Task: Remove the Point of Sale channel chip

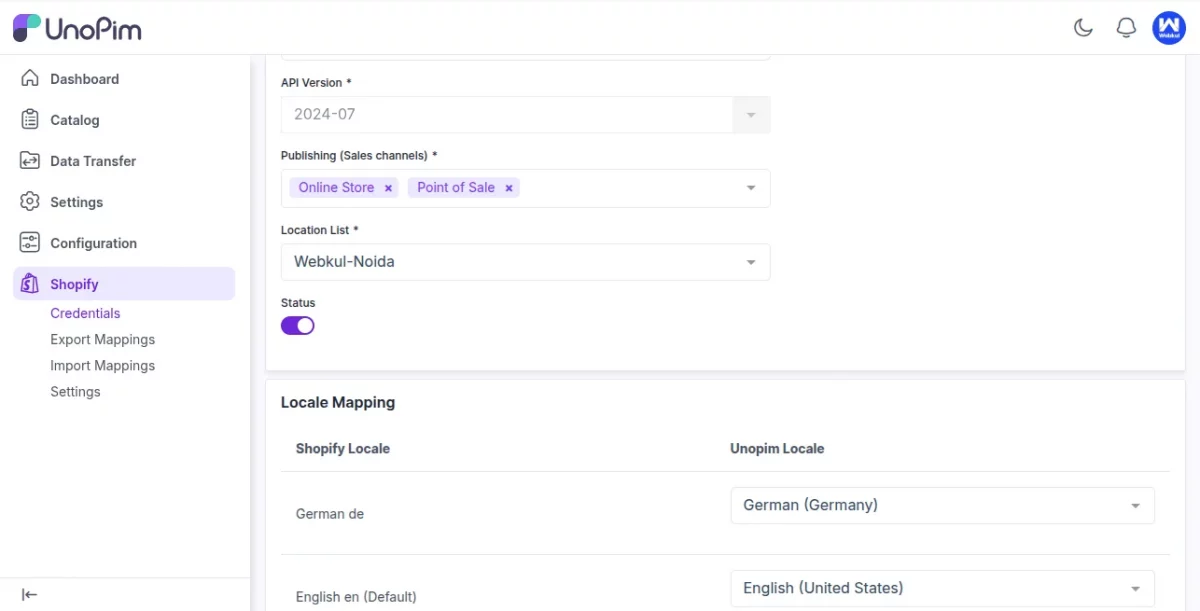Action: click(509, 187)
